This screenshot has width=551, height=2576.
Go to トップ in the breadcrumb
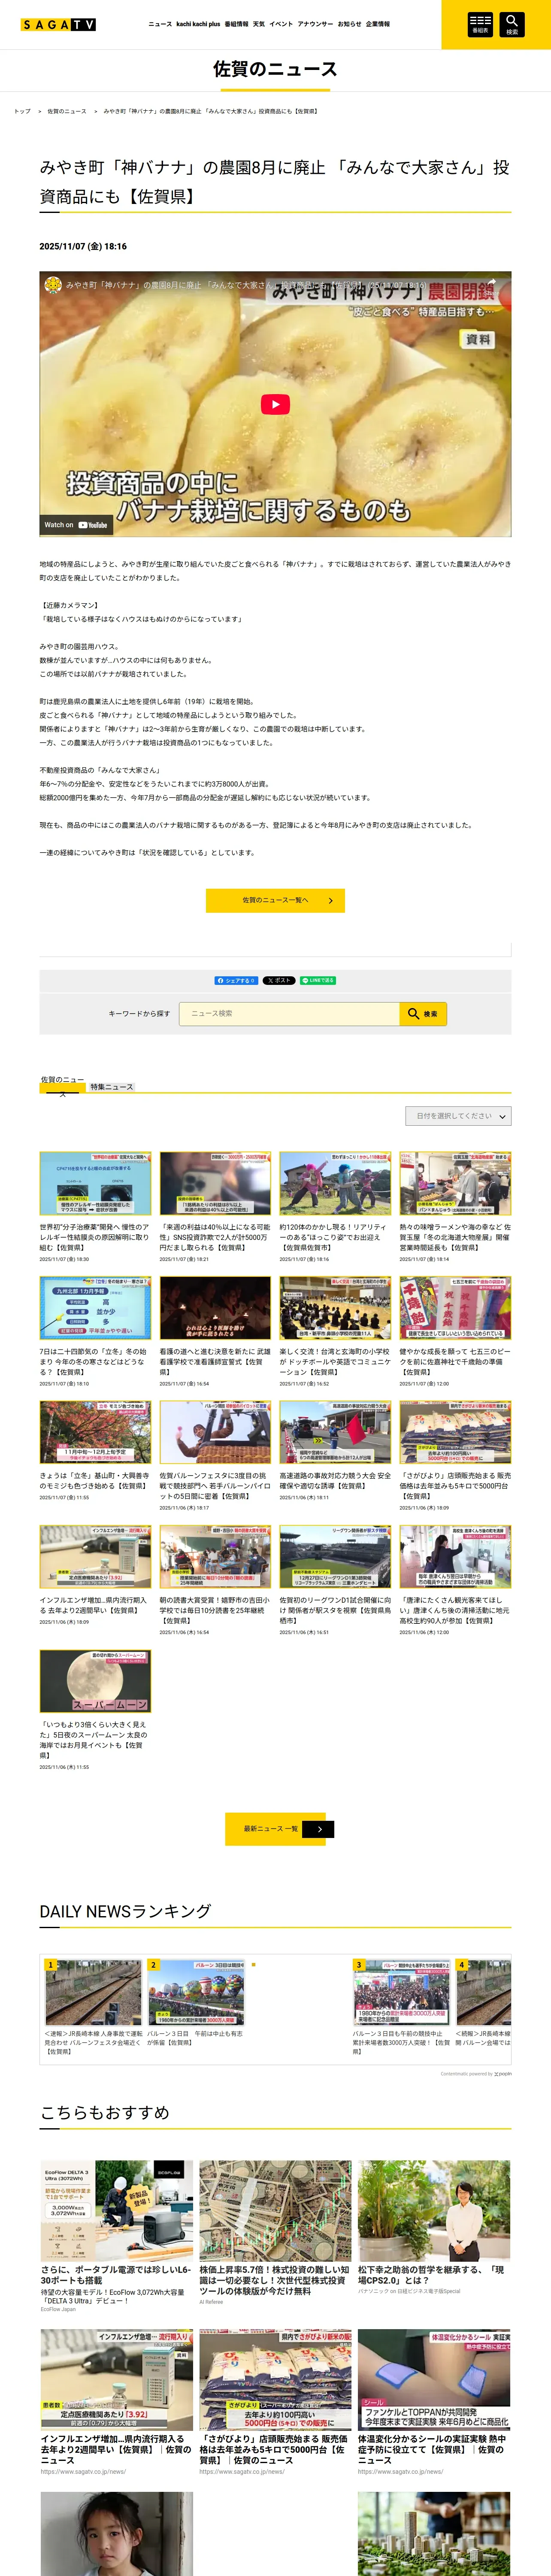click(22, 111)
